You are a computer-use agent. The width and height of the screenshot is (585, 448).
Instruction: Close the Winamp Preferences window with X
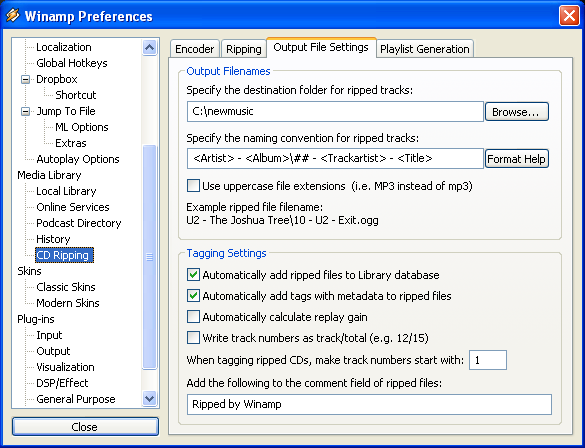click(569, 16)
